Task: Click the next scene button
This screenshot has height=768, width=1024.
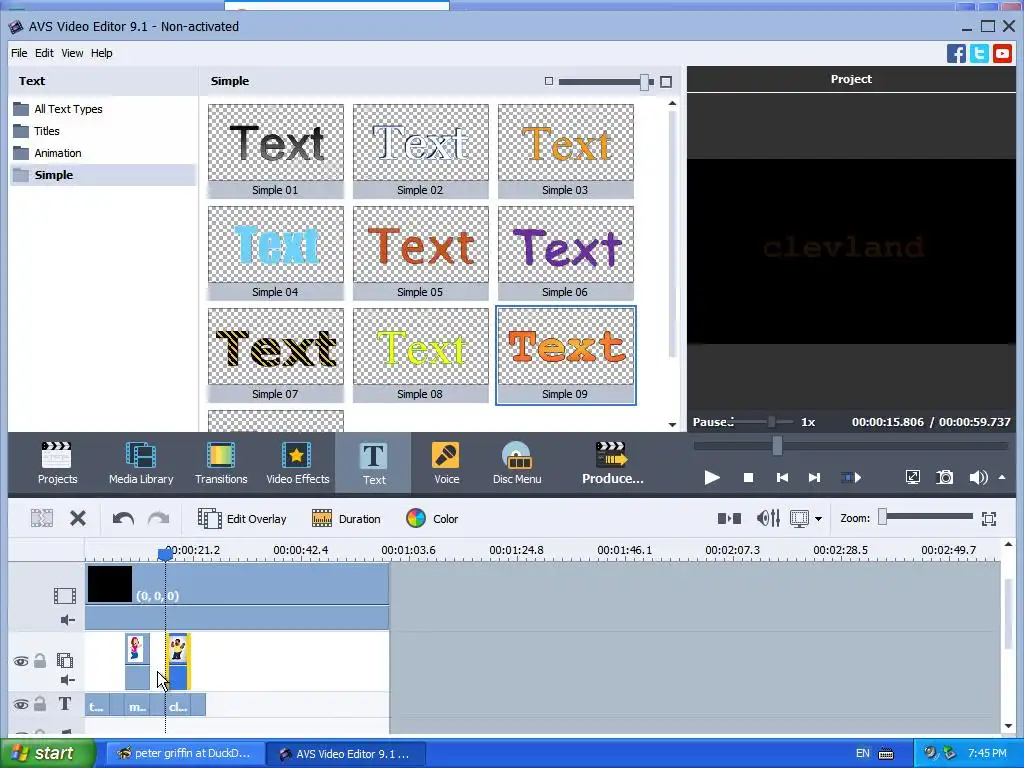Action: pos(850,477)
